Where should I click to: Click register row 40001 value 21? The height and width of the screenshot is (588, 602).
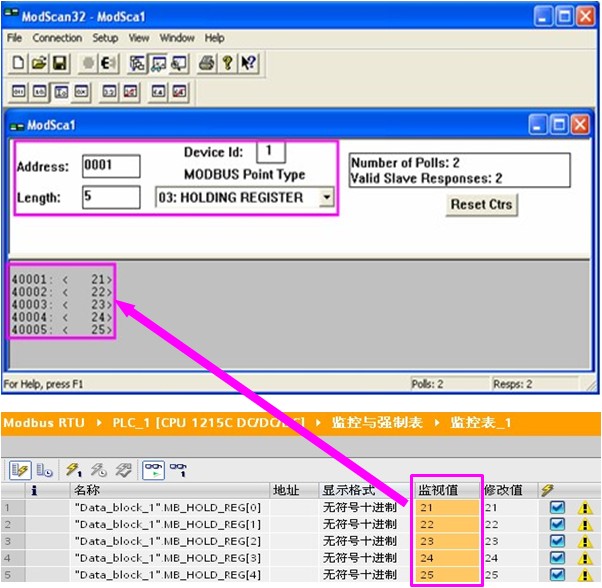coord(61,279)
